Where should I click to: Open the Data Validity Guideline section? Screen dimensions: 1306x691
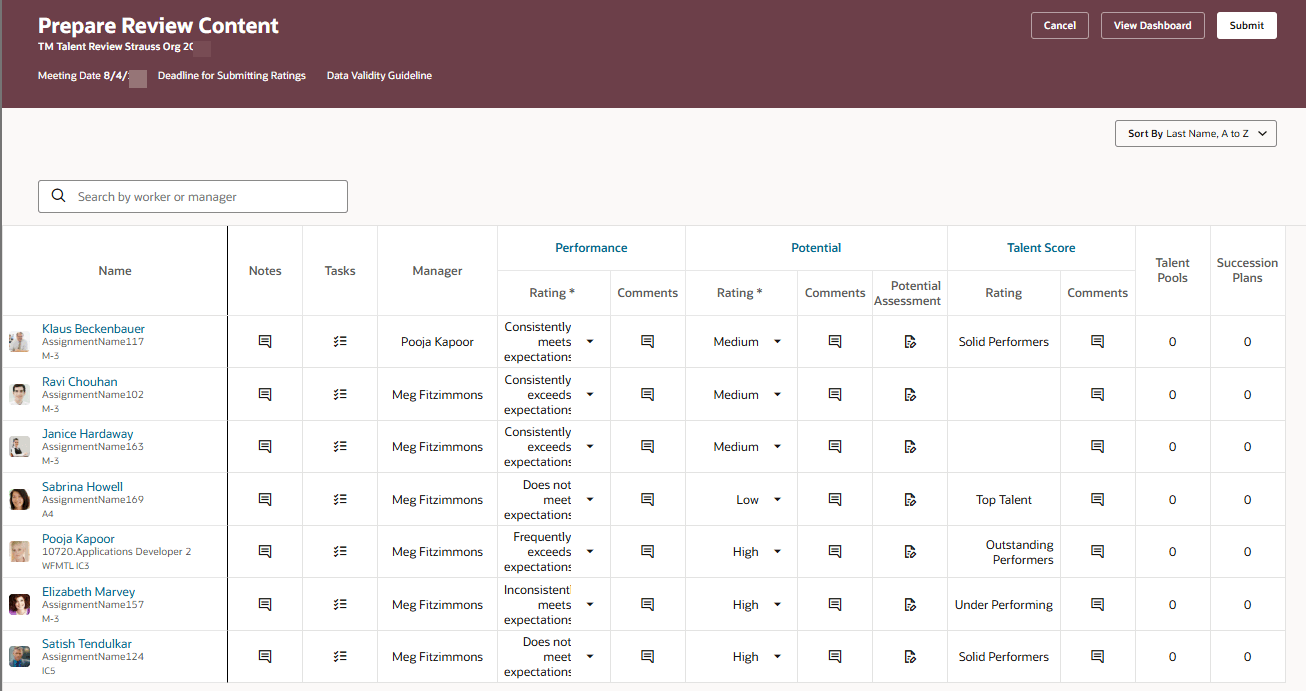pyautogui.click(x=378, y=75)
